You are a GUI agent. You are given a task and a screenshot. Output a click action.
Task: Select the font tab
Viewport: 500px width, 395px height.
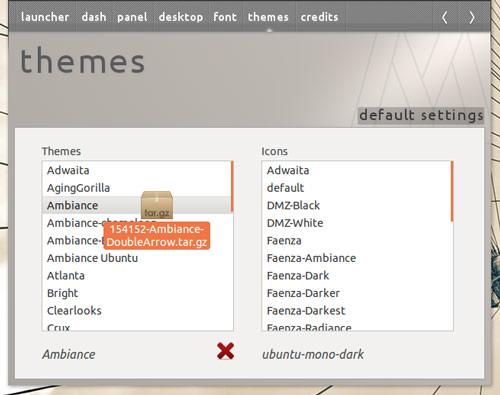225,17
